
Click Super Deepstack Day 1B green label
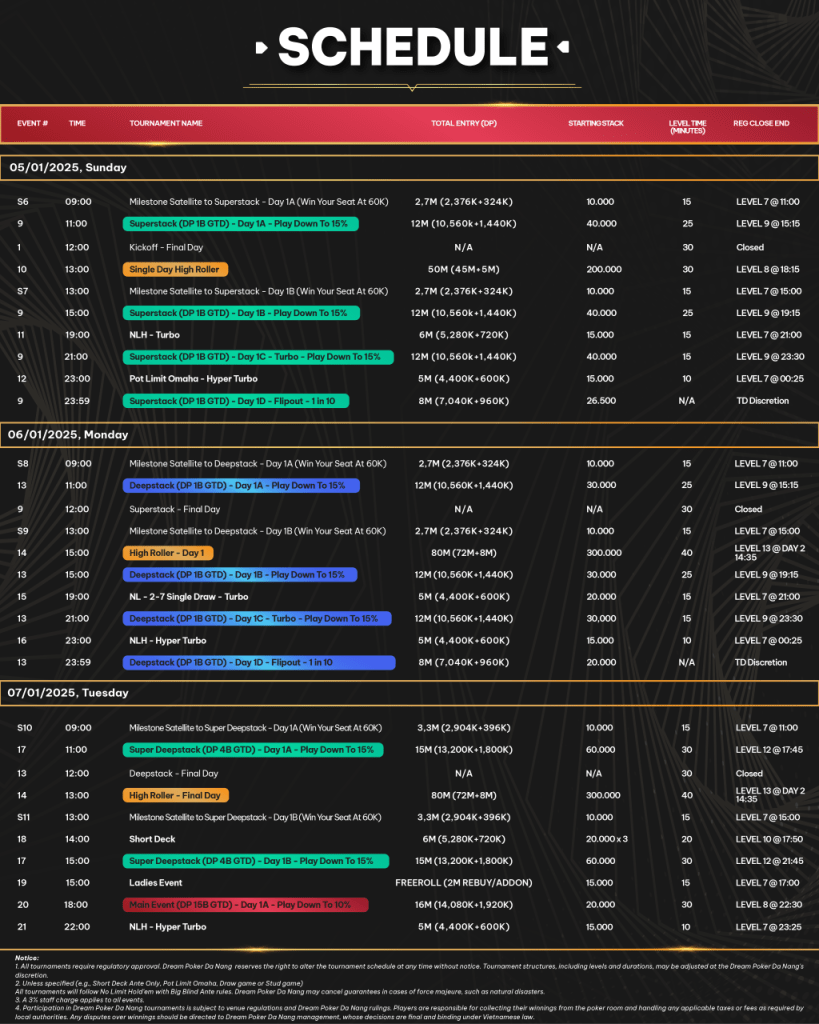[255, 861]
